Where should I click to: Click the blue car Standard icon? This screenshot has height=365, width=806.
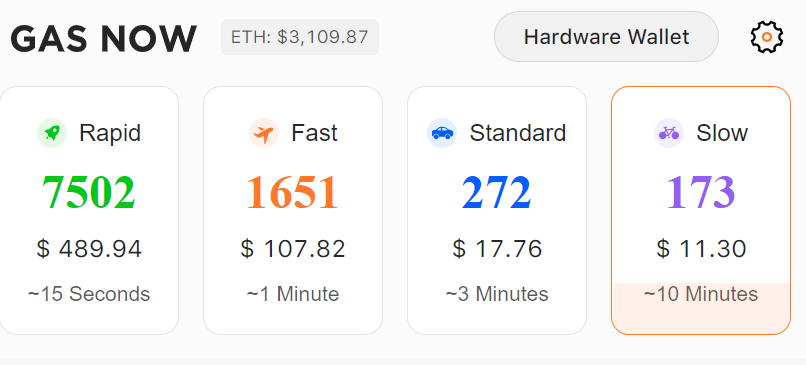point(442,133)
